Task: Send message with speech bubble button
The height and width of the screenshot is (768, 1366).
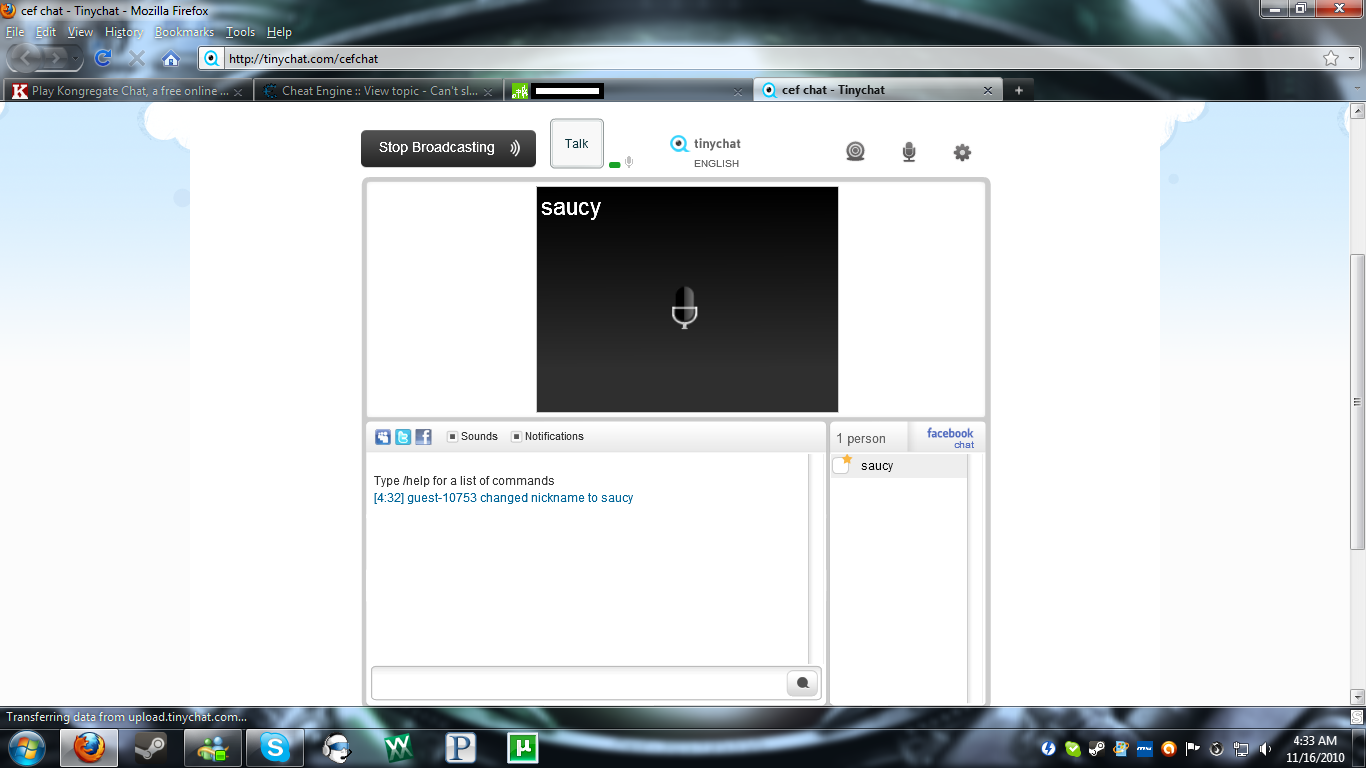Action: click(x=802, y=684)
